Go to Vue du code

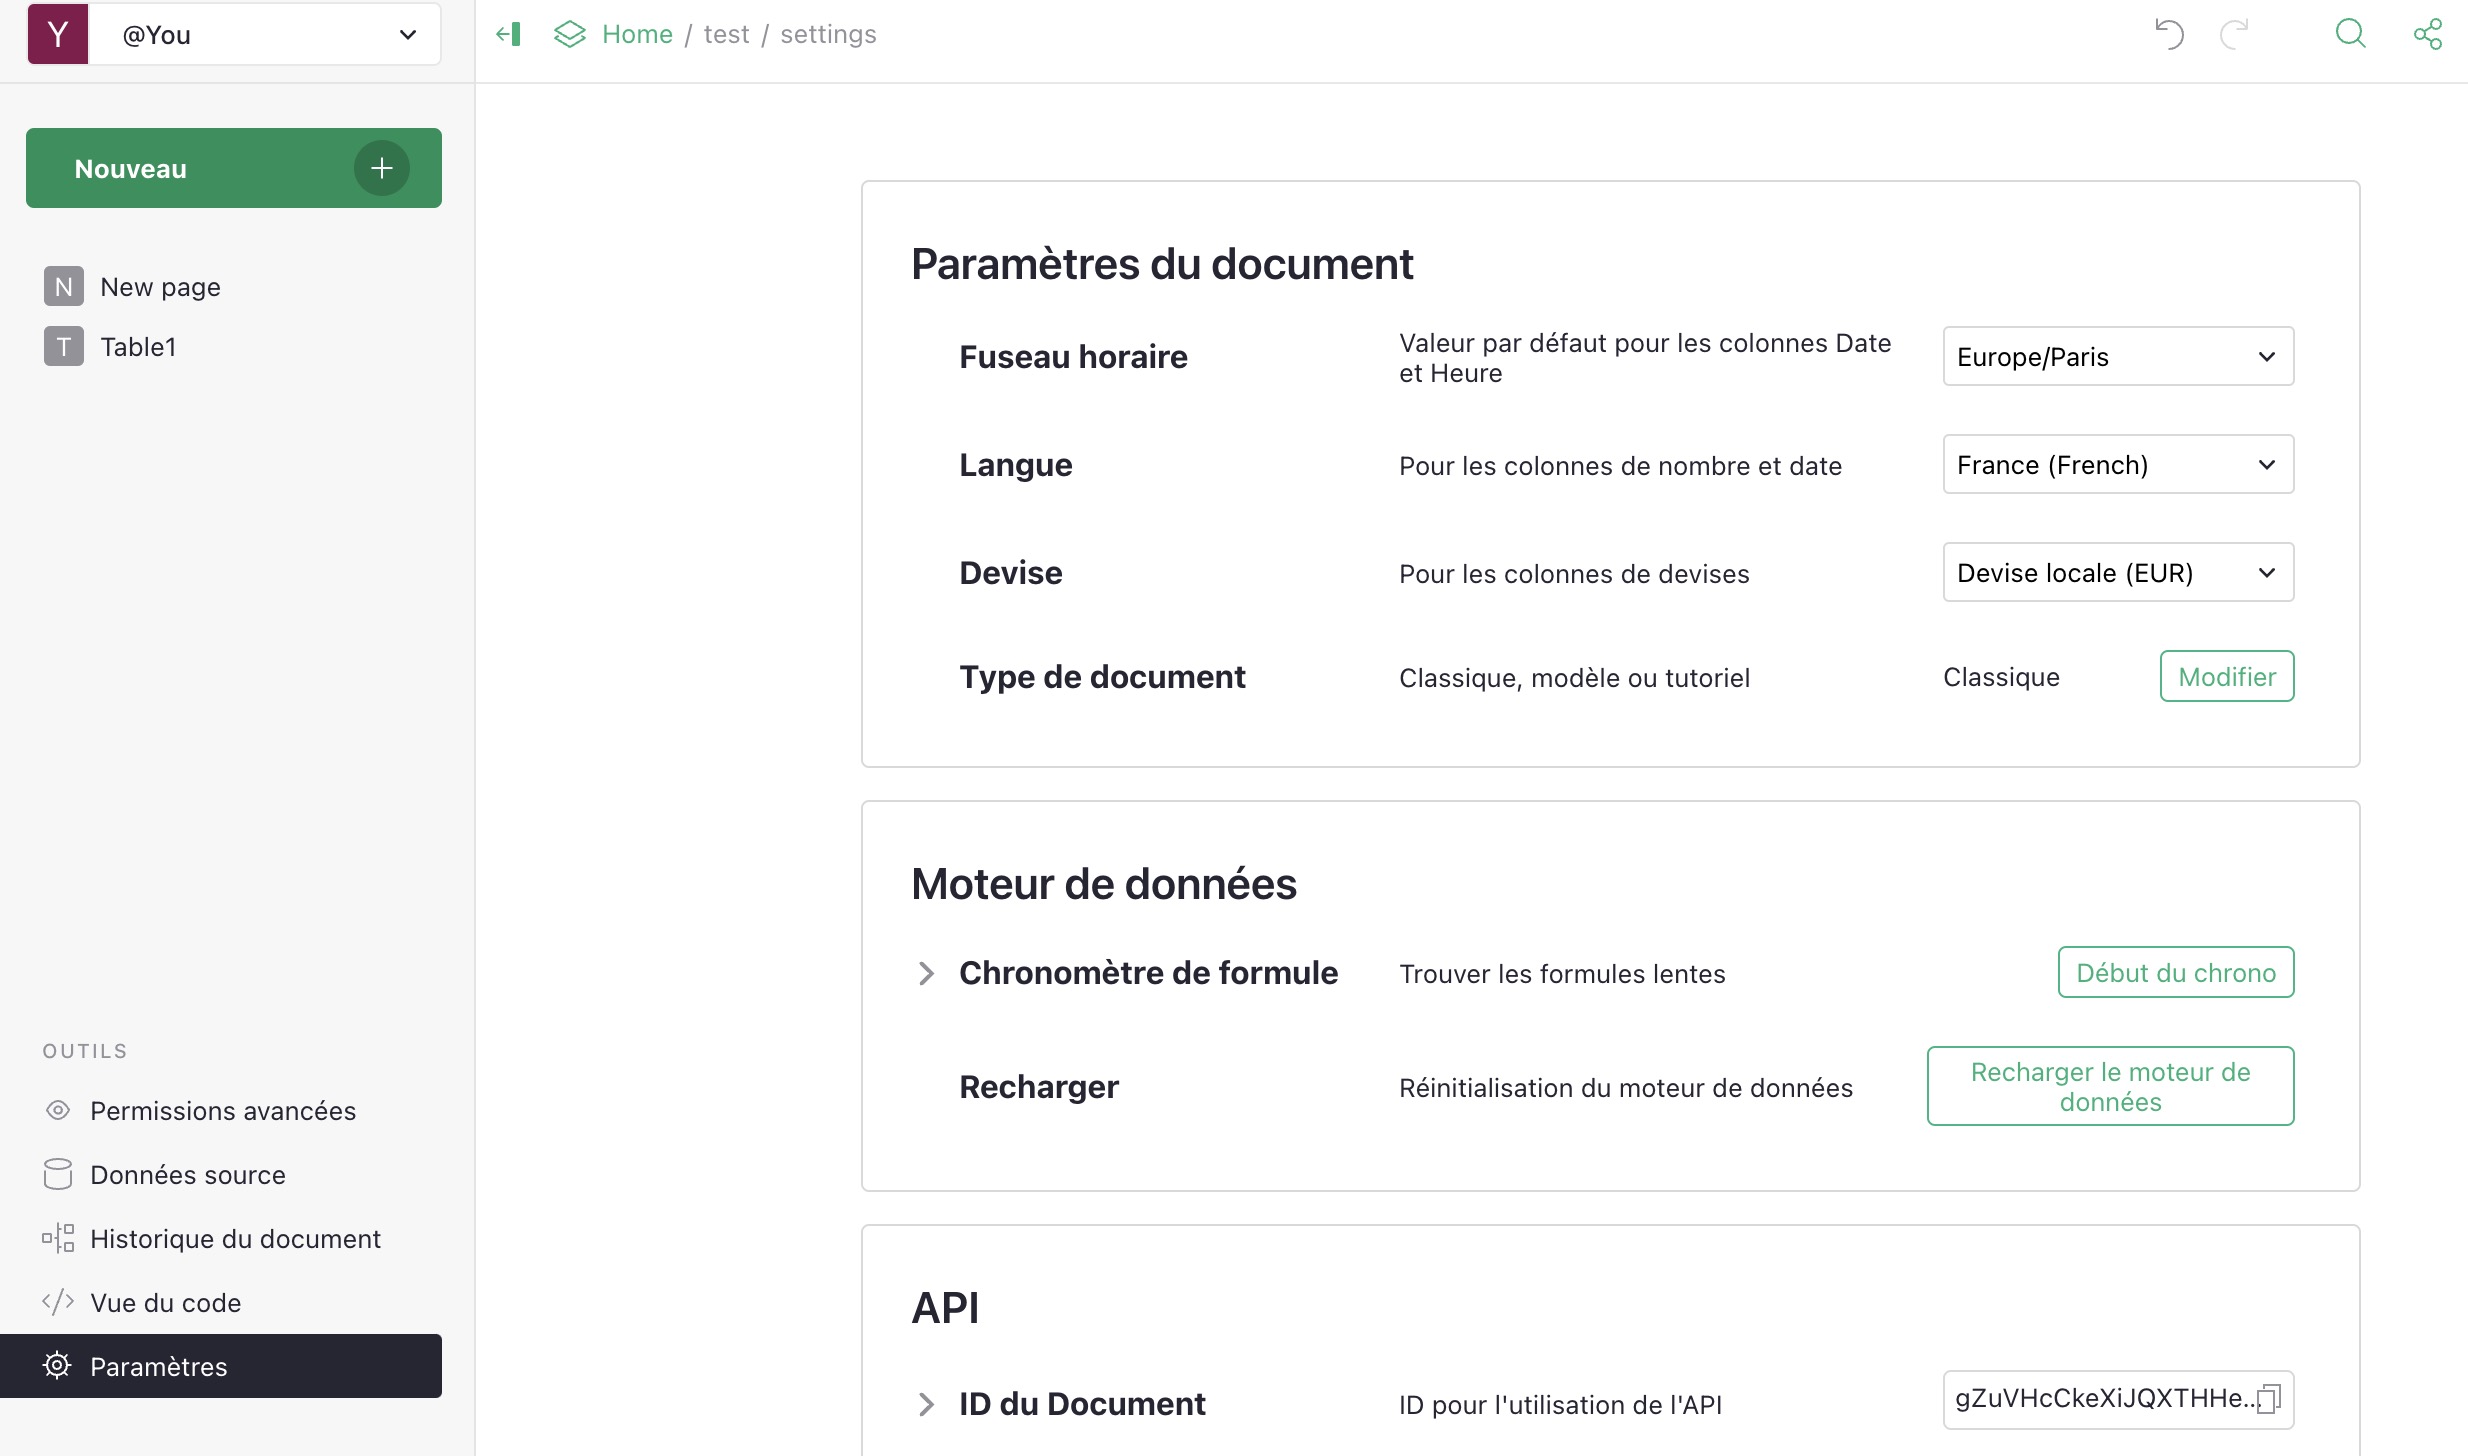(166, 1303)
